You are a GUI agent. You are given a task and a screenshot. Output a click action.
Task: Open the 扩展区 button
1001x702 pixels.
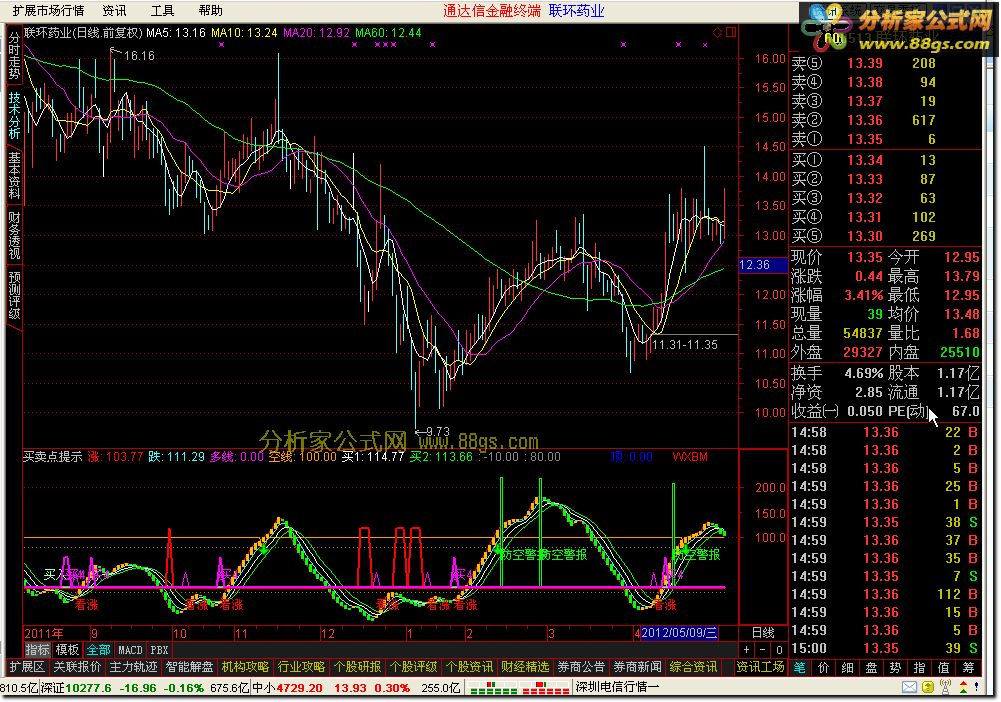(x=27, y=667)
